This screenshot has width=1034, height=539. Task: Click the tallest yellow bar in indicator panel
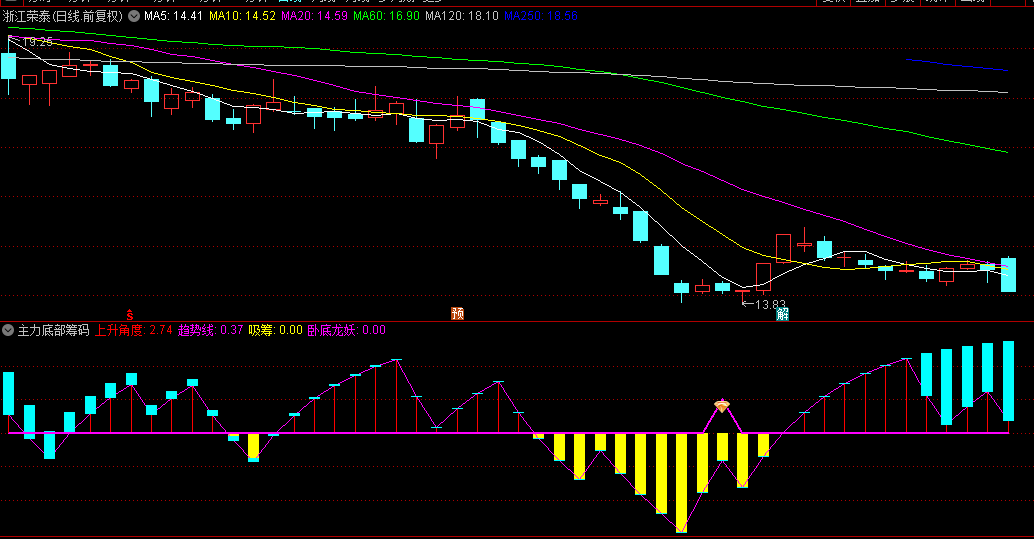click(x=681, y=482)
